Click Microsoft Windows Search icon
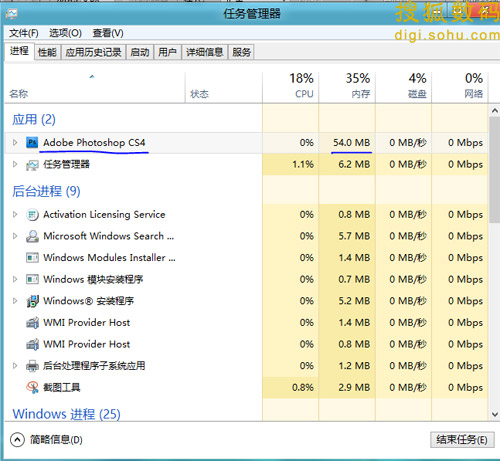 (32, 236)
